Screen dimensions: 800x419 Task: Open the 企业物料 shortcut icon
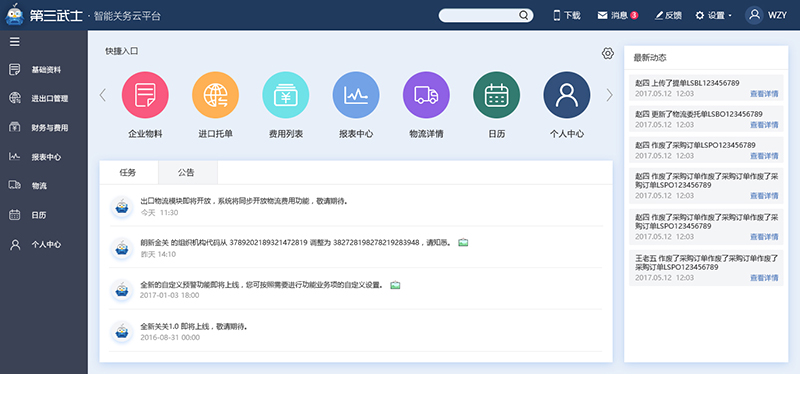(x=145, y=95)
